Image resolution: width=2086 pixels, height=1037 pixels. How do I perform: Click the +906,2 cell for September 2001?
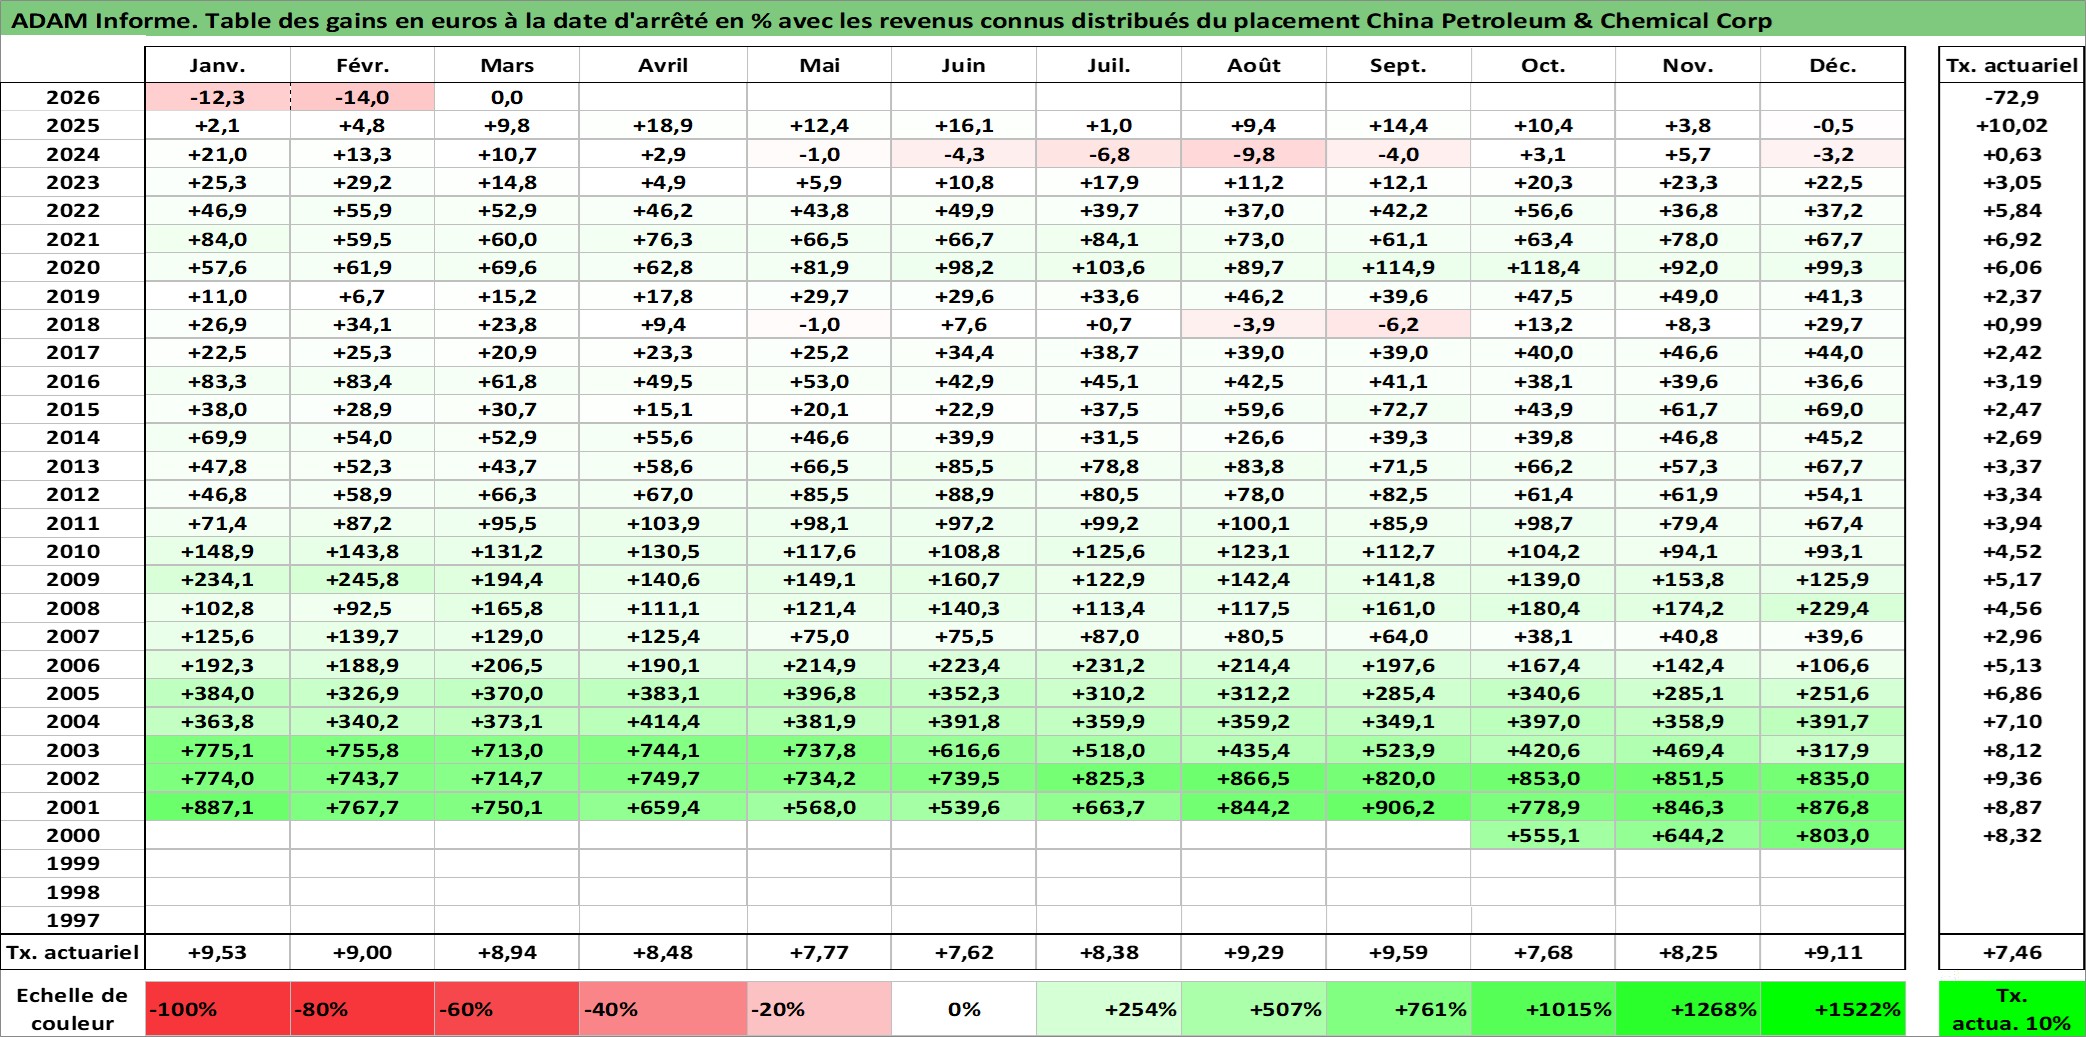pyautogui.click(x=1398, y=807)
